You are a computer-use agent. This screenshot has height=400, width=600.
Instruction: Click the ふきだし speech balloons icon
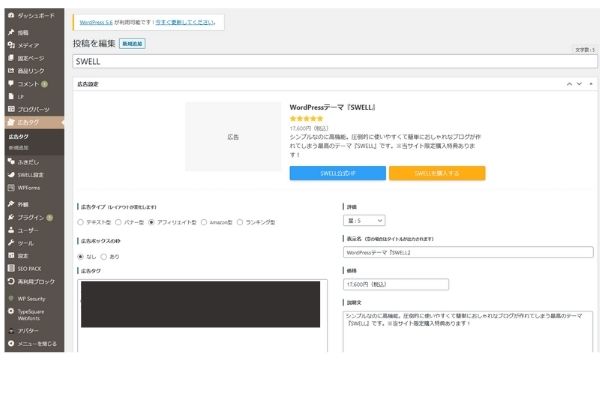(11, 162)
